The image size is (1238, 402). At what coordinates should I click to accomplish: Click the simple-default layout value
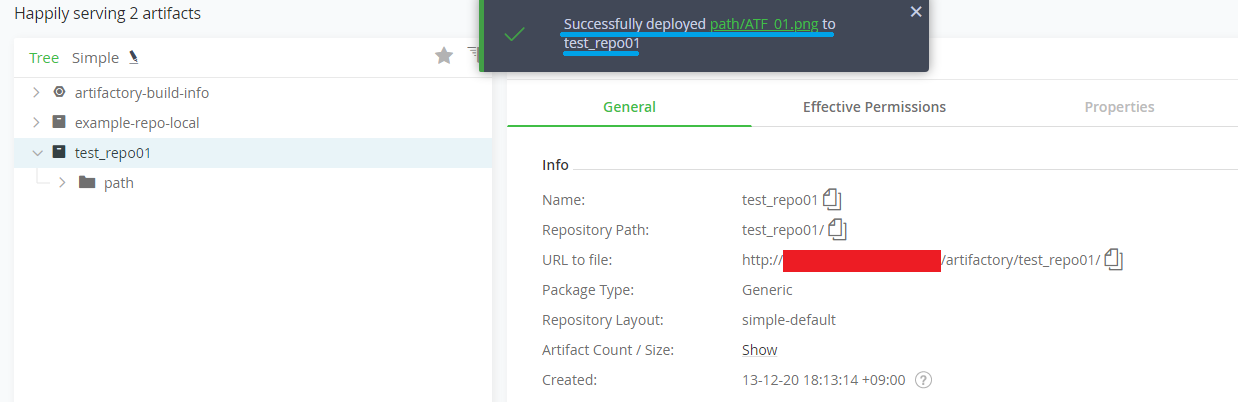[x=789, y=320]
